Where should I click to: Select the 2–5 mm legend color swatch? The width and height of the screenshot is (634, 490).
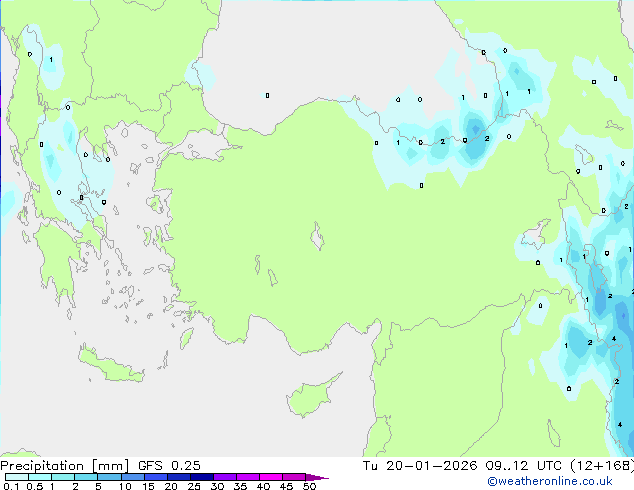(86, 477)
